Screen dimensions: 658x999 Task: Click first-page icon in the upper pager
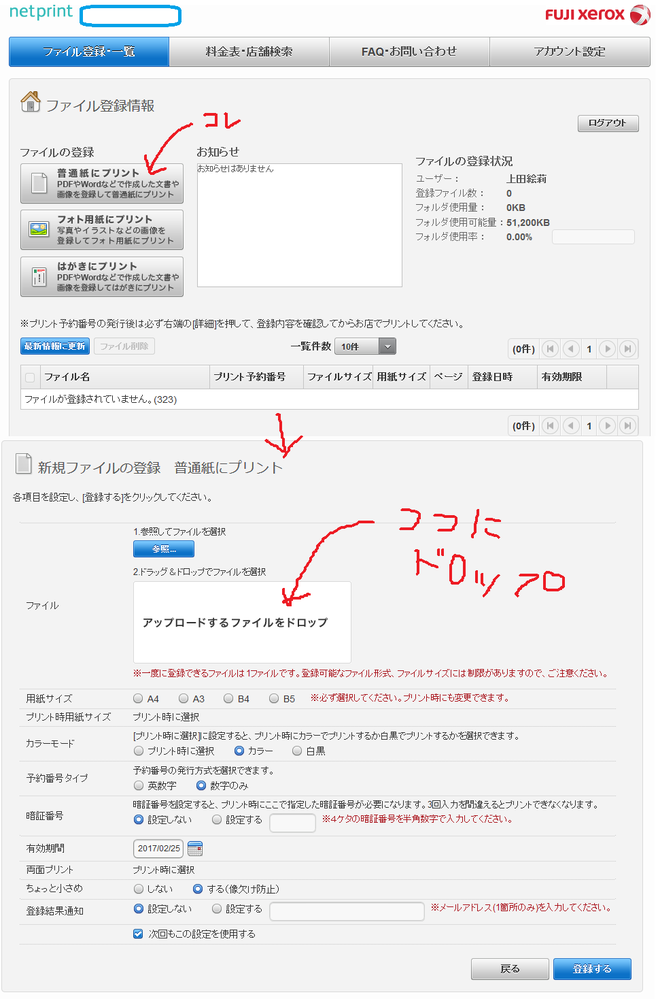coord(550,349)
